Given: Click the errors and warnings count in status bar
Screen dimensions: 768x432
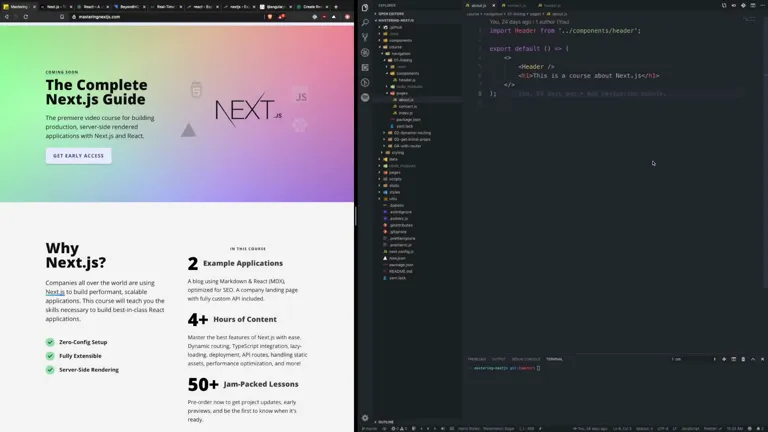Looking at the screenshot, I should (x=399, y=429).
